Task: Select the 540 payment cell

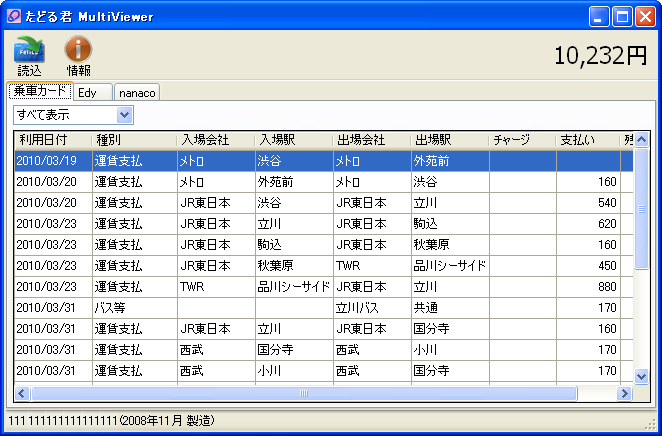Action: tap(588, 203)
